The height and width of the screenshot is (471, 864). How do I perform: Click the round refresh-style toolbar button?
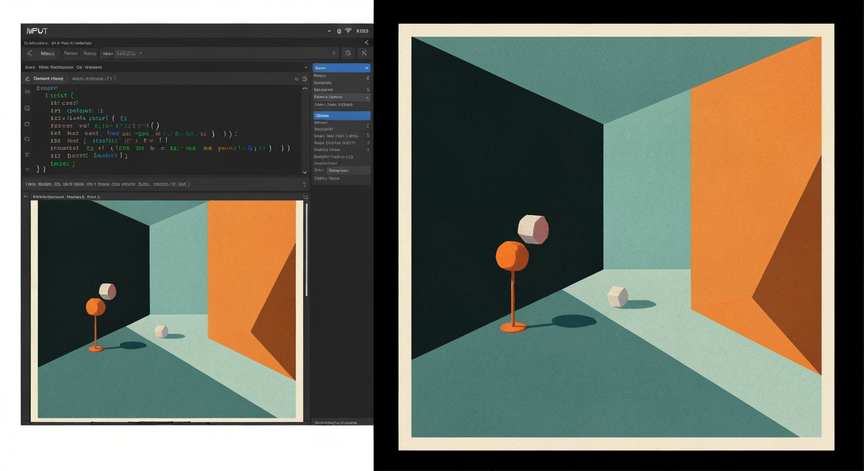(x=348, y=53)
